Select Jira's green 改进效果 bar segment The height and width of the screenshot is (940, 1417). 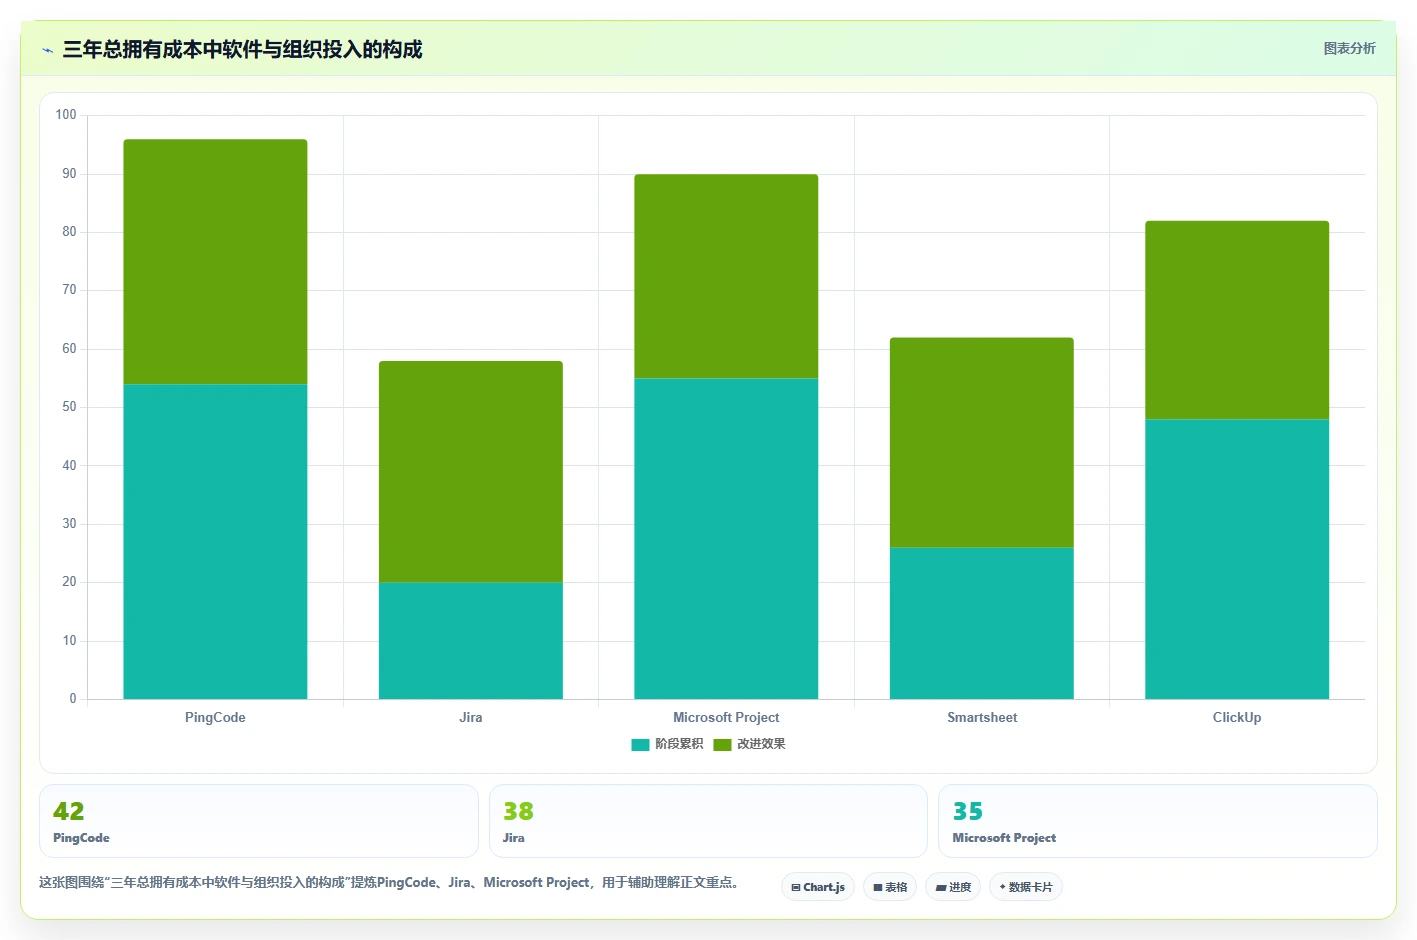(x=471, y=471)
